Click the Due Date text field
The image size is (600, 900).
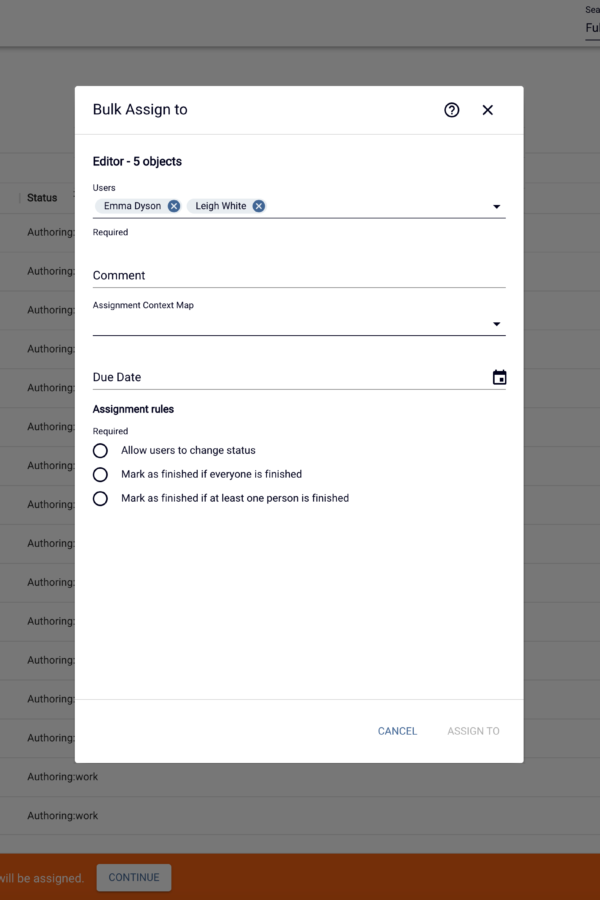[x=291, y=377]
